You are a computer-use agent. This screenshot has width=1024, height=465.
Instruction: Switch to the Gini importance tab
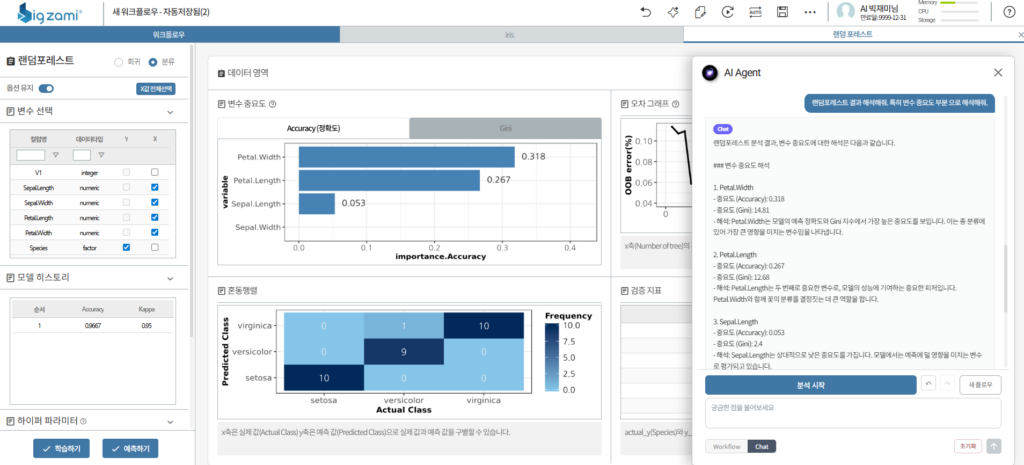pyautogui.click(x=505, y=129)
